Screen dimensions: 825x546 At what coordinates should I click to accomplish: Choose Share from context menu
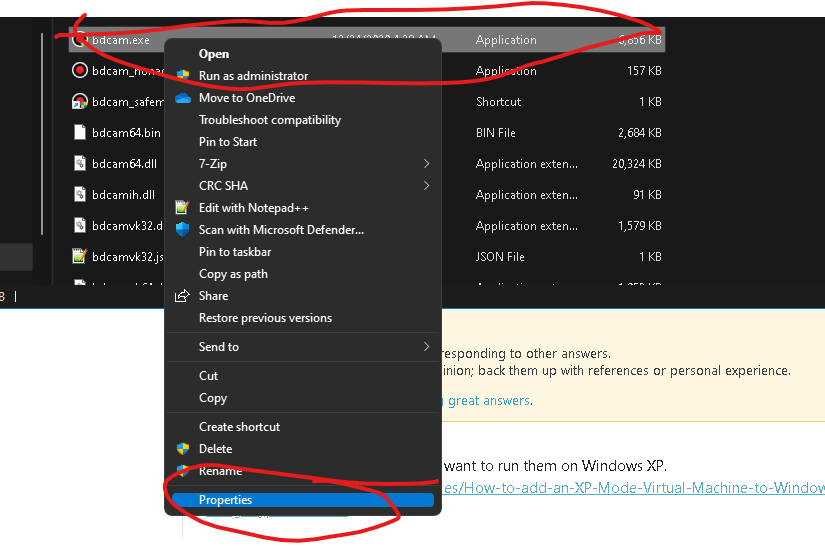[x=303, y=296]
